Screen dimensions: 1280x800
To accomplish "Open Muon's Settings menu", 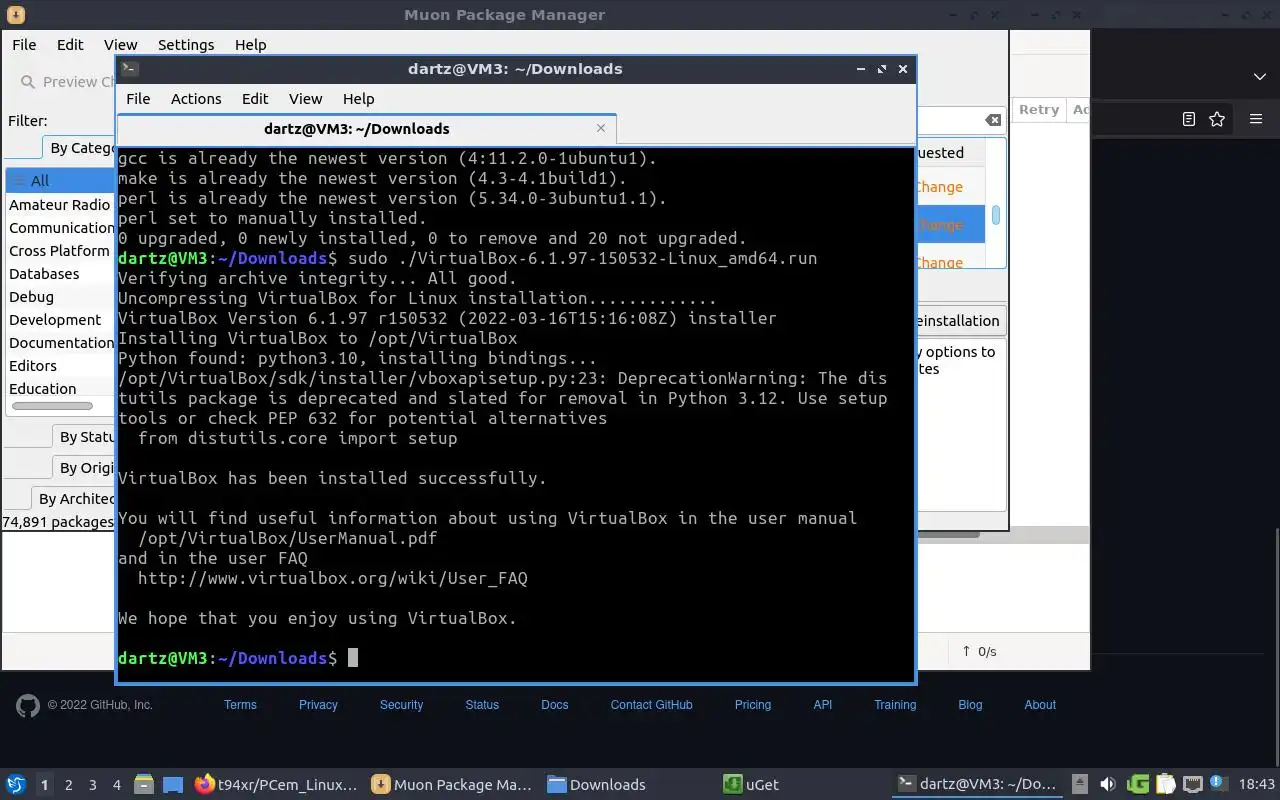I will point(186,44).
